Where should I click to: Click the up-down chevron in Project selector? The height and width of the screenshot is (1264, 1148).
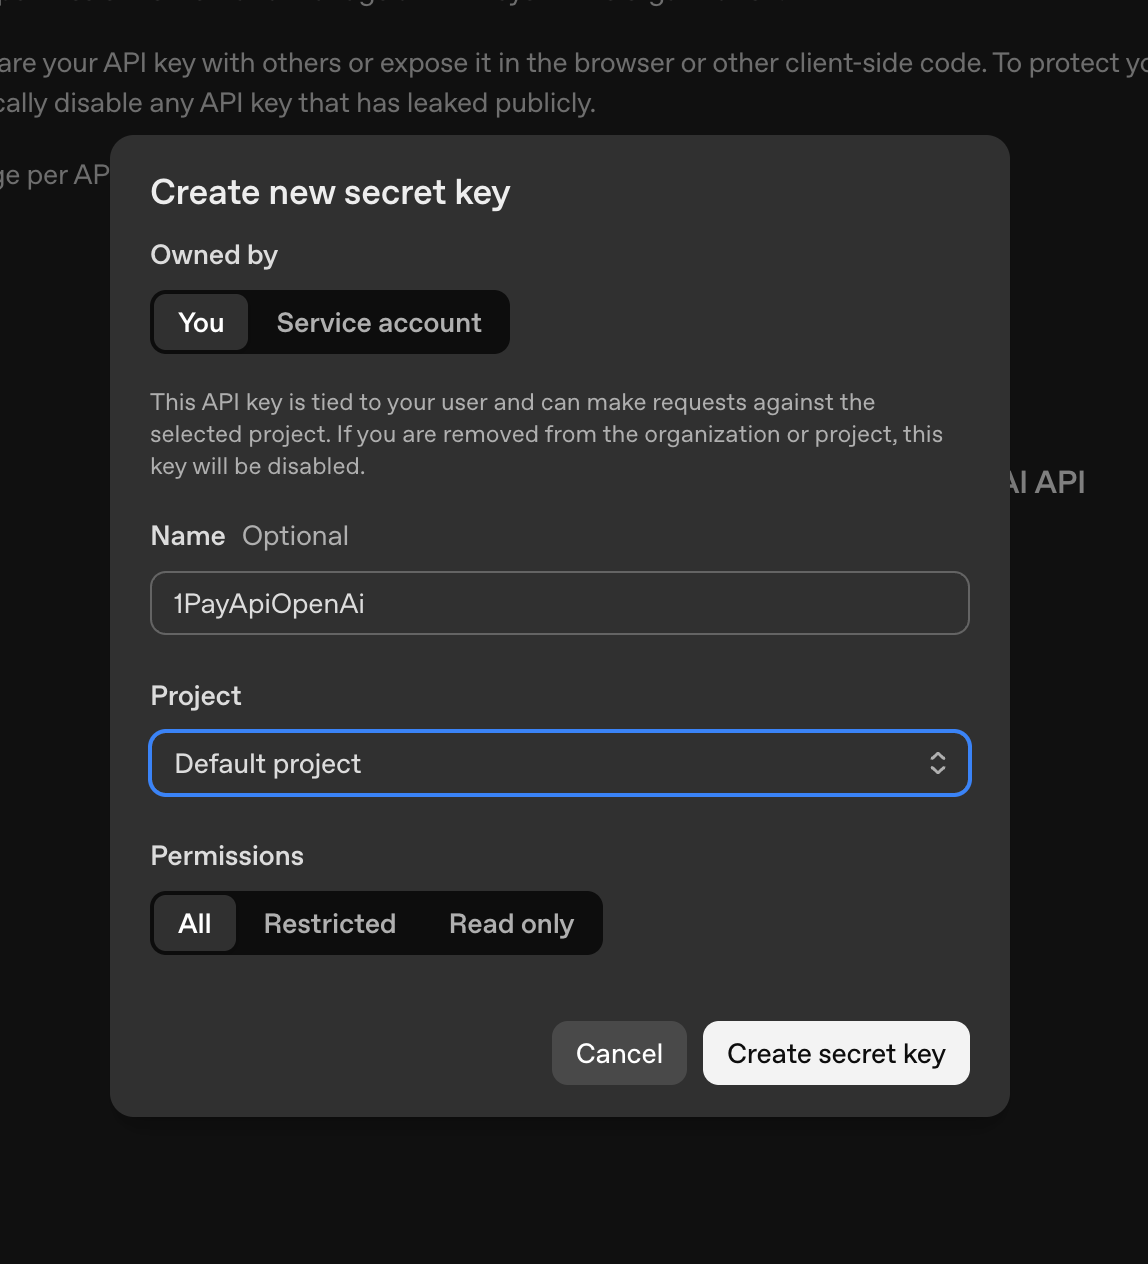(937, 764)
